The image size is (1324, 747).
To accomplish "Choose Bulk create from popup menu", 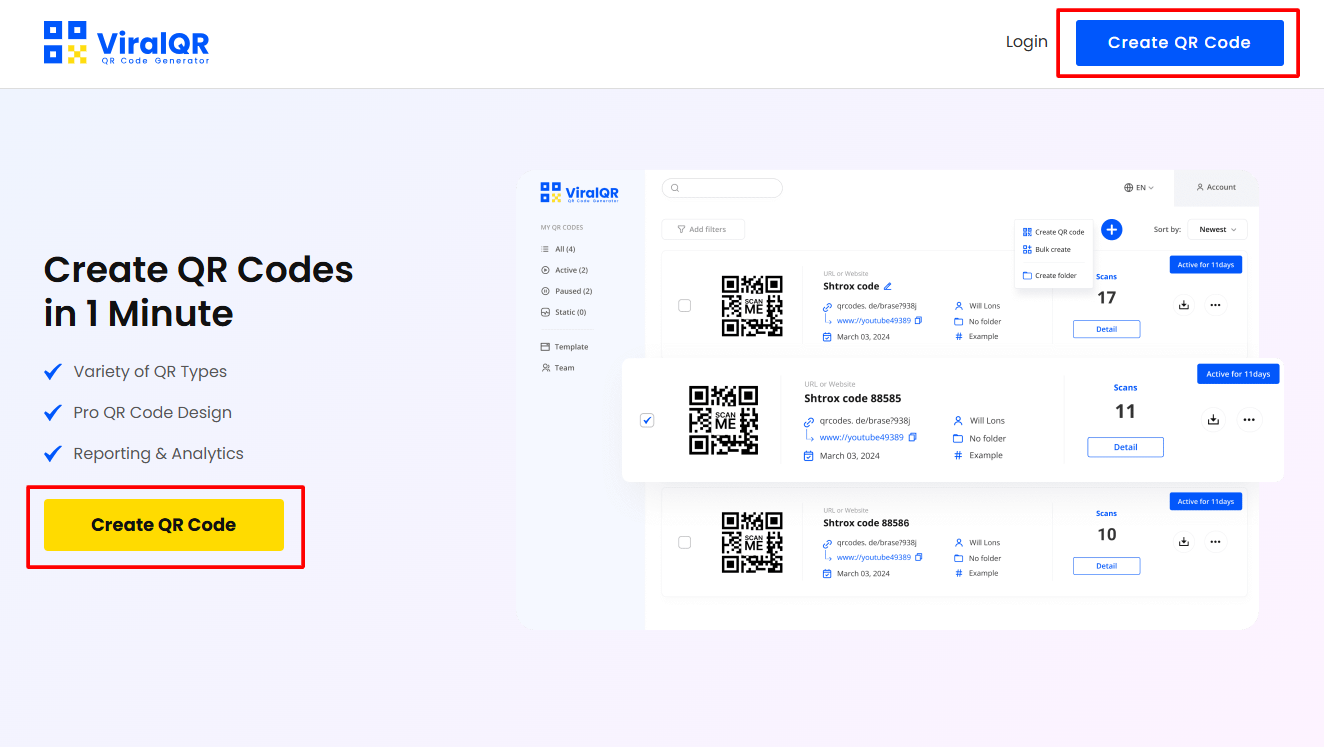I will tap(1046, 249).
